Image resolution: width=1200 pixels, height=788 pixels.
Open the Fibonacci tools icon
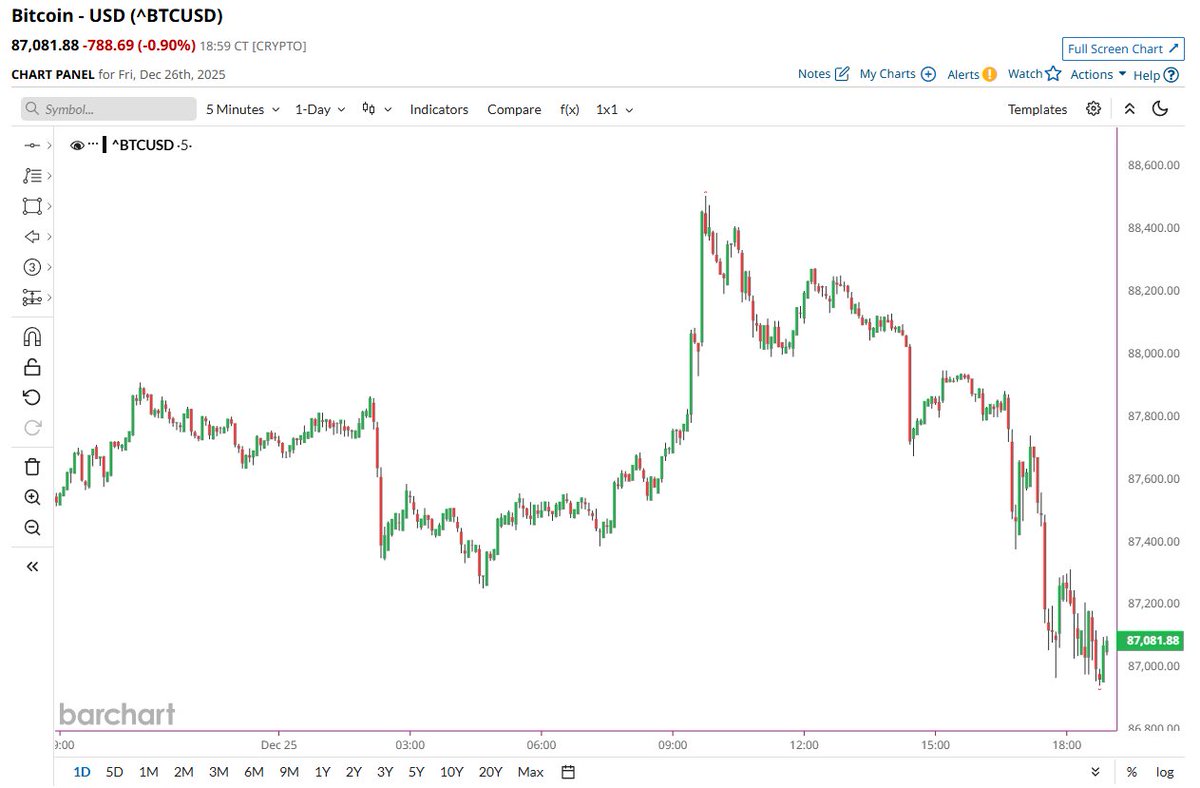coord(32,176)
